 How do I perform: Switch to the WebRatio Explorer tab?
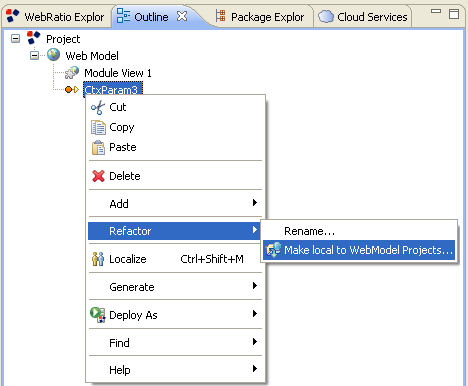pos(57,16)
